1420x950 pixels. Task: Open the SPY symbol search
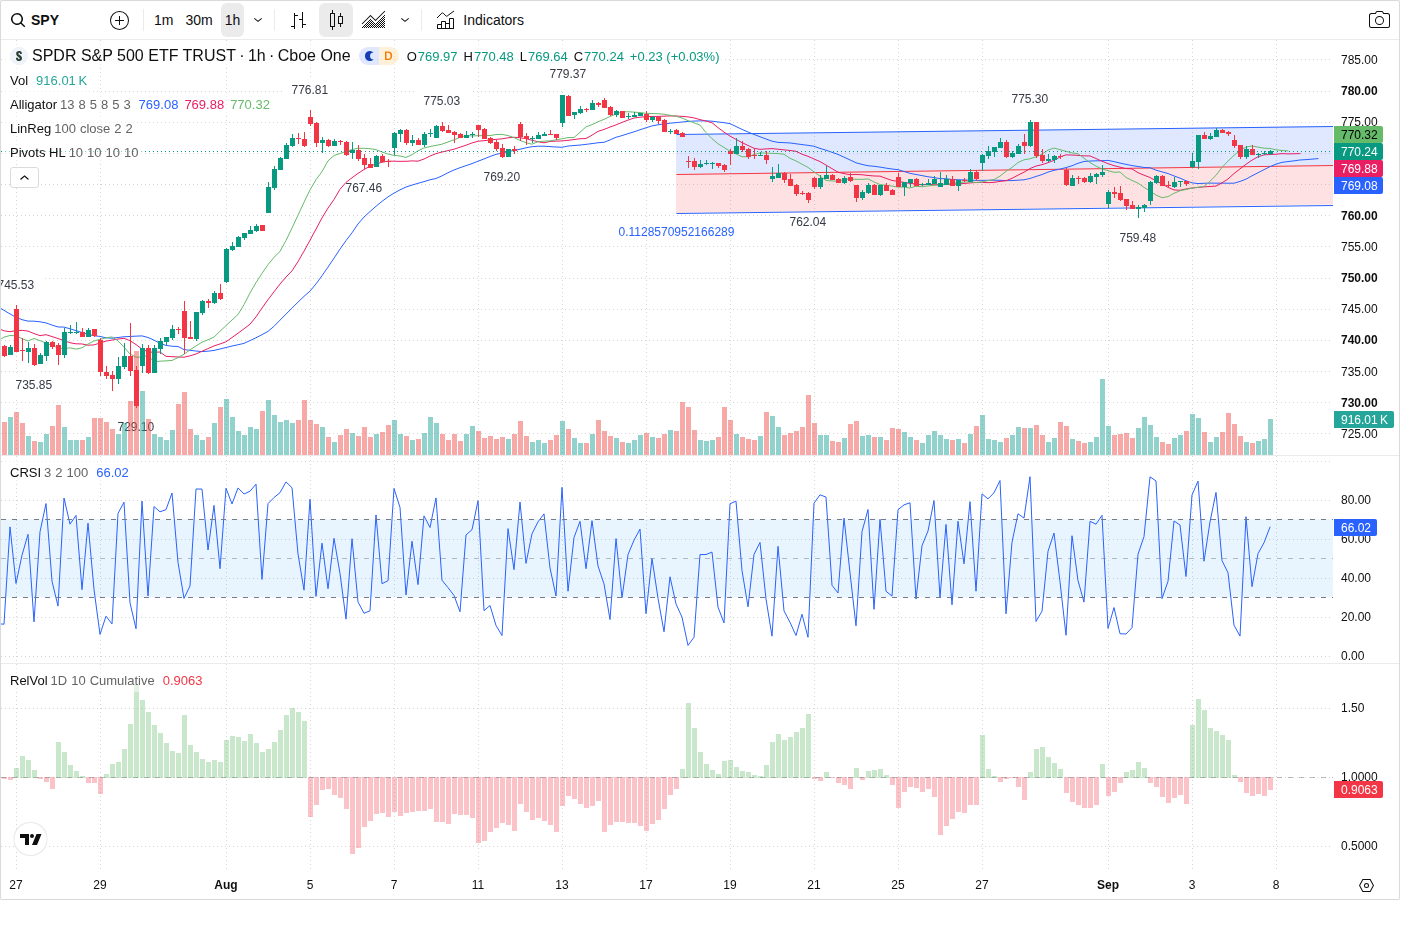pos(36,20)
